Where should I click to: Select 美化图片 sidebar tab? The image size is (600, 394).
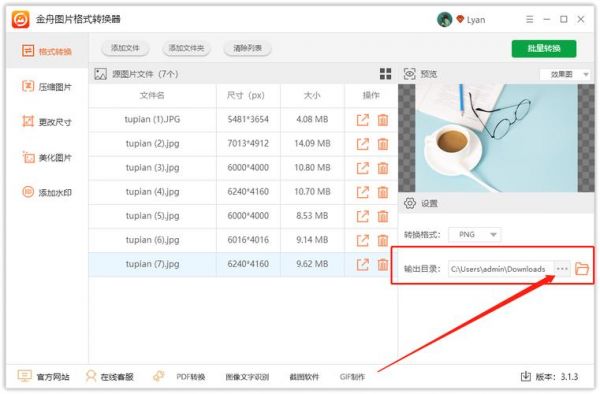point(47,158)
